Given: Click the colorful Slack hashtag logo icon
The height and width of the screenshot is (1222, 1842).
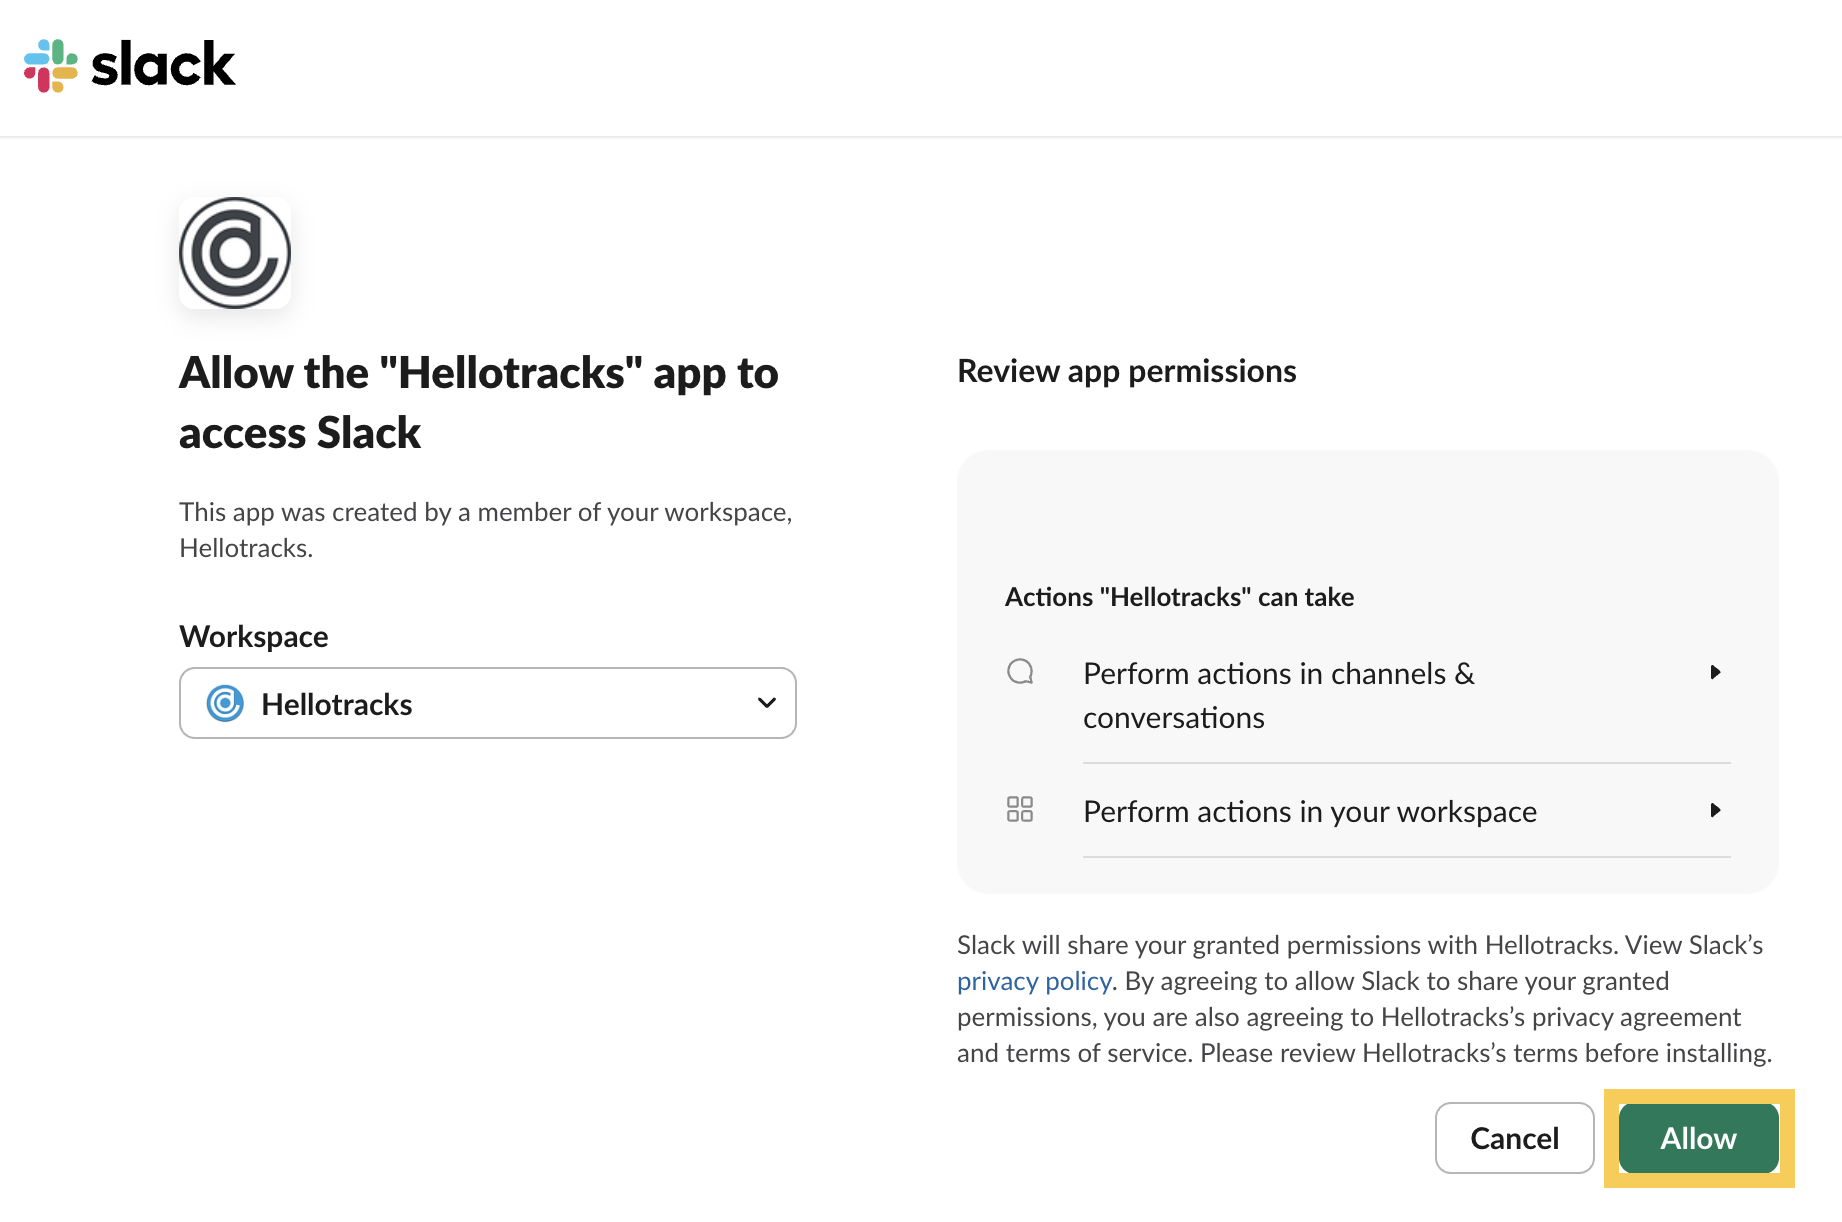Looking at the screenshot, I should click(51, 66).
